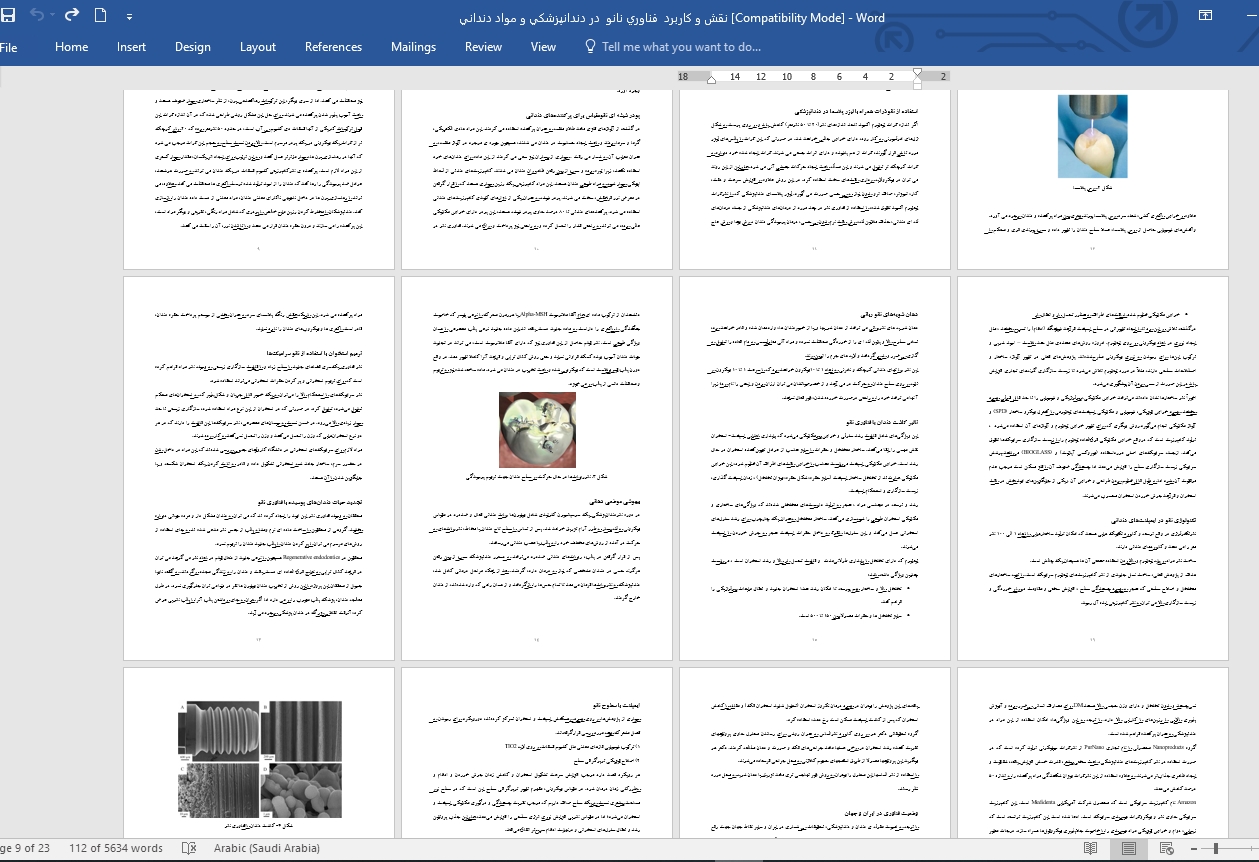Click the Tell me what you want to do box
This screenshot has height=862, width=1259.
(681, 47)
